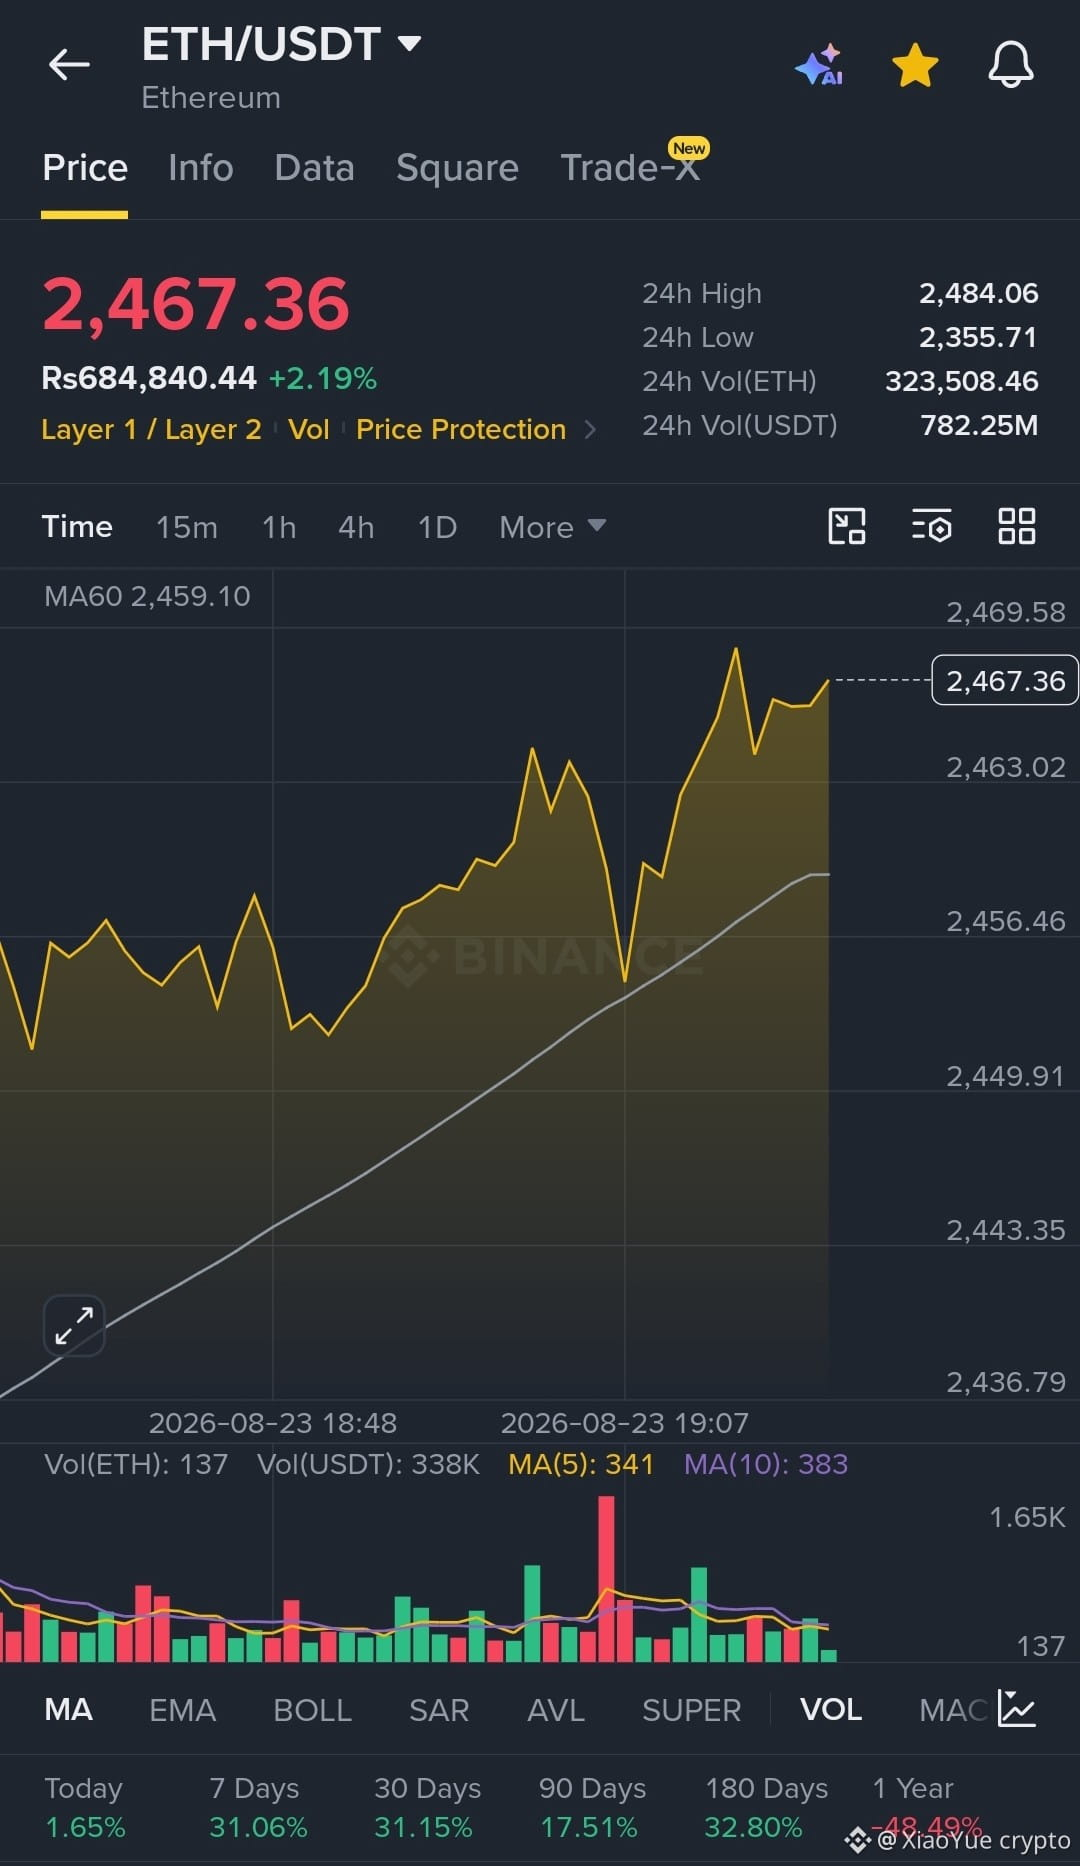The image size is (1080, 1866).
Task: Toggle the SUPER indicator
Action: click(692, 1709)
